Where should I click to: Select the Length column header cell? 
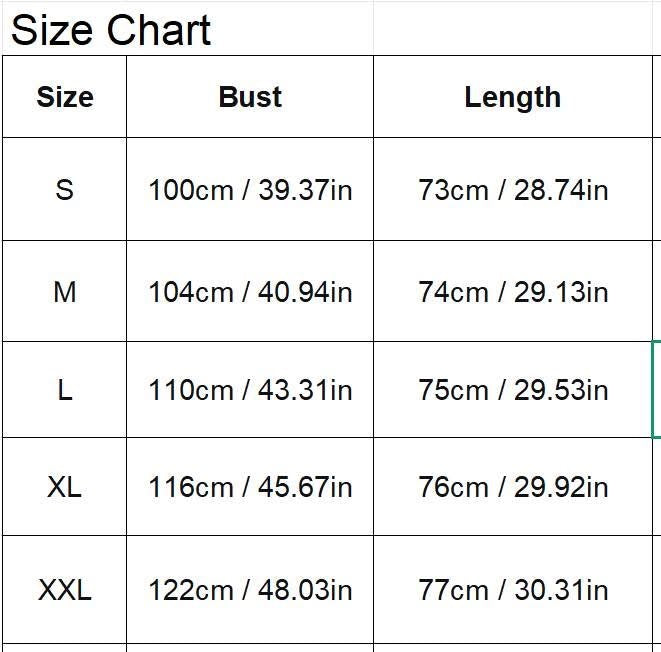point(512,97)
